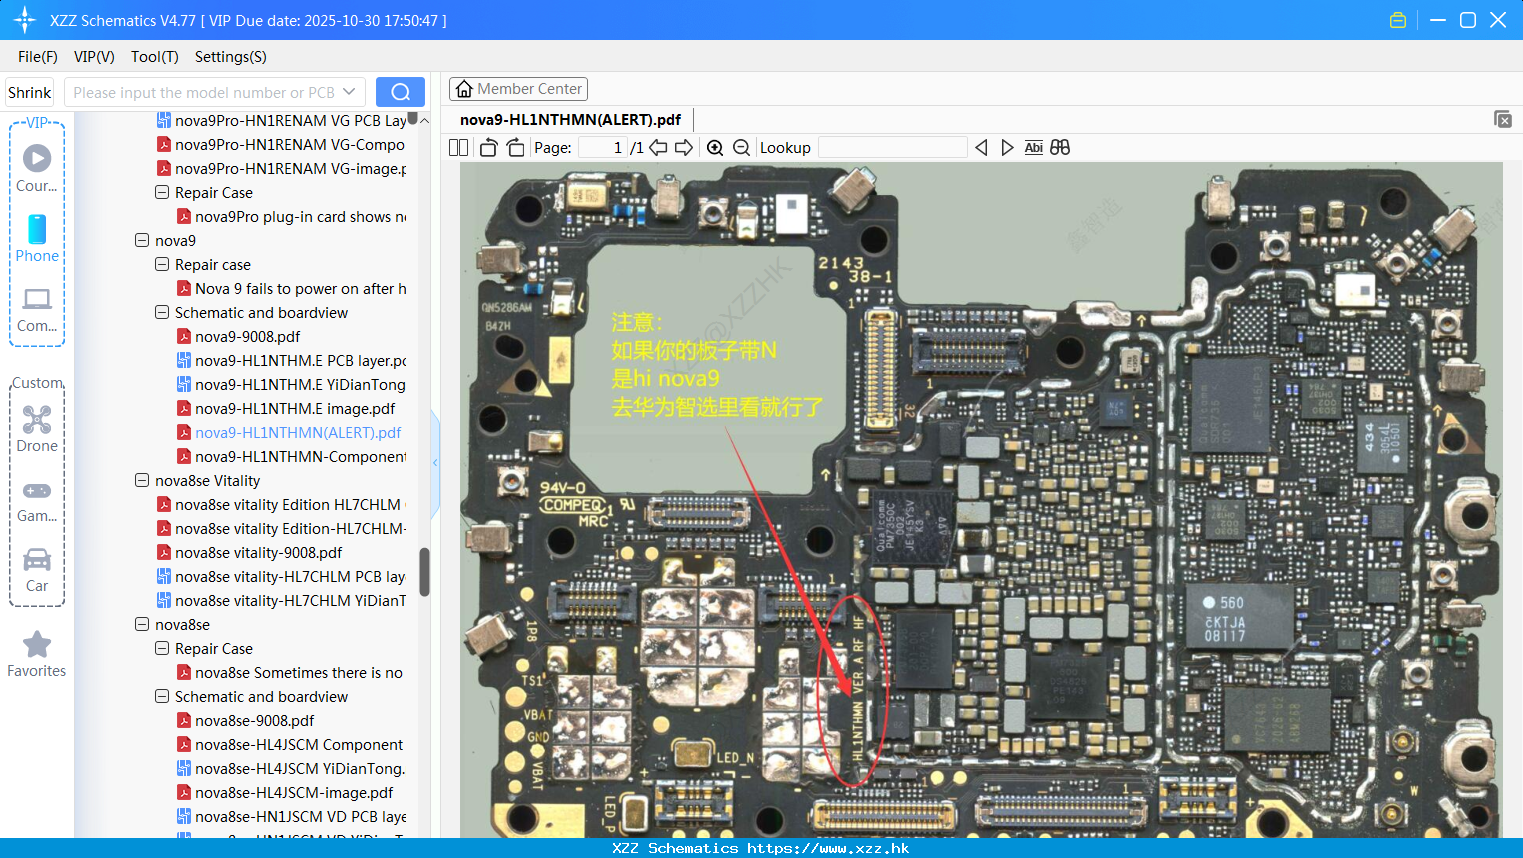Select the nova9-HL1NTHMN(ALERT).pdf tab
Image resolution: width=1523 pixels, height=858 pixels.
pos(570,120)
